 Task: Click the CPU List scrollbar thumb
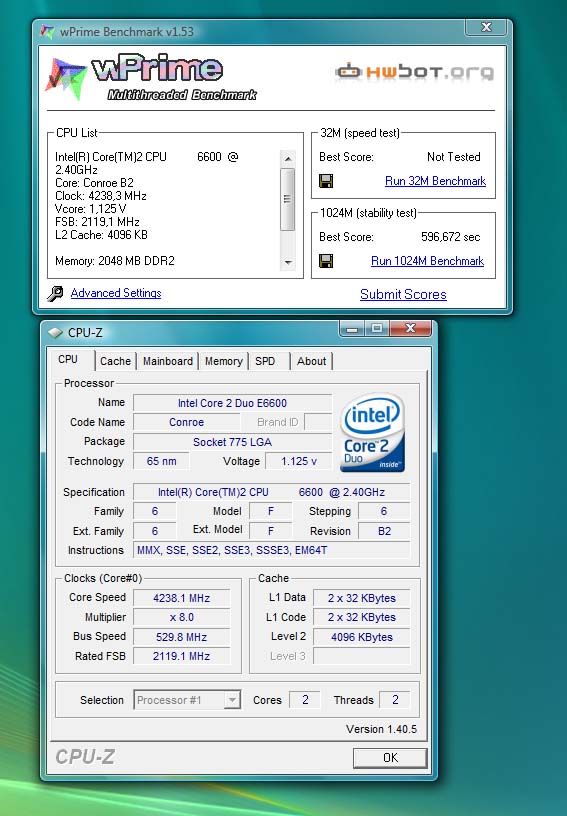click(288, 199)
